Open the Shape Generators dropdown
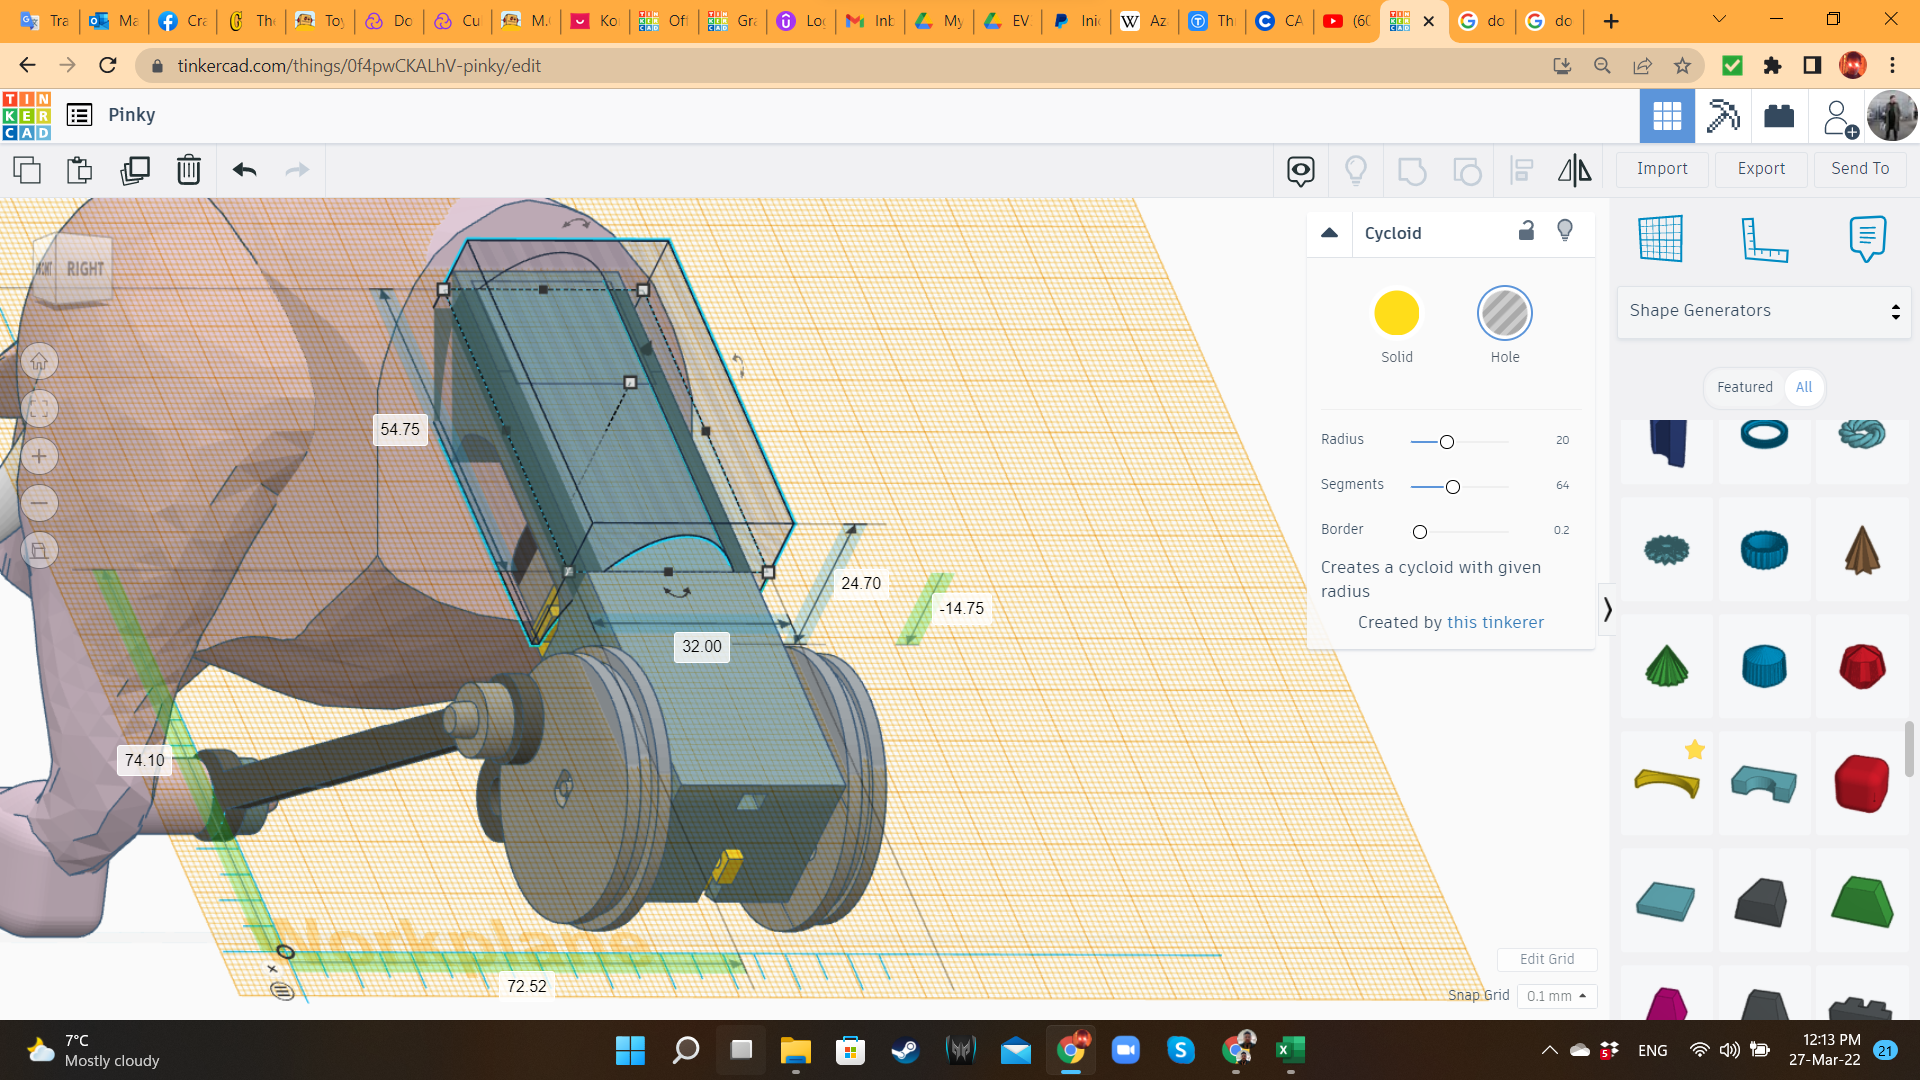This screenshot has width=1920, height=1080. click(x=1763, y=311)
